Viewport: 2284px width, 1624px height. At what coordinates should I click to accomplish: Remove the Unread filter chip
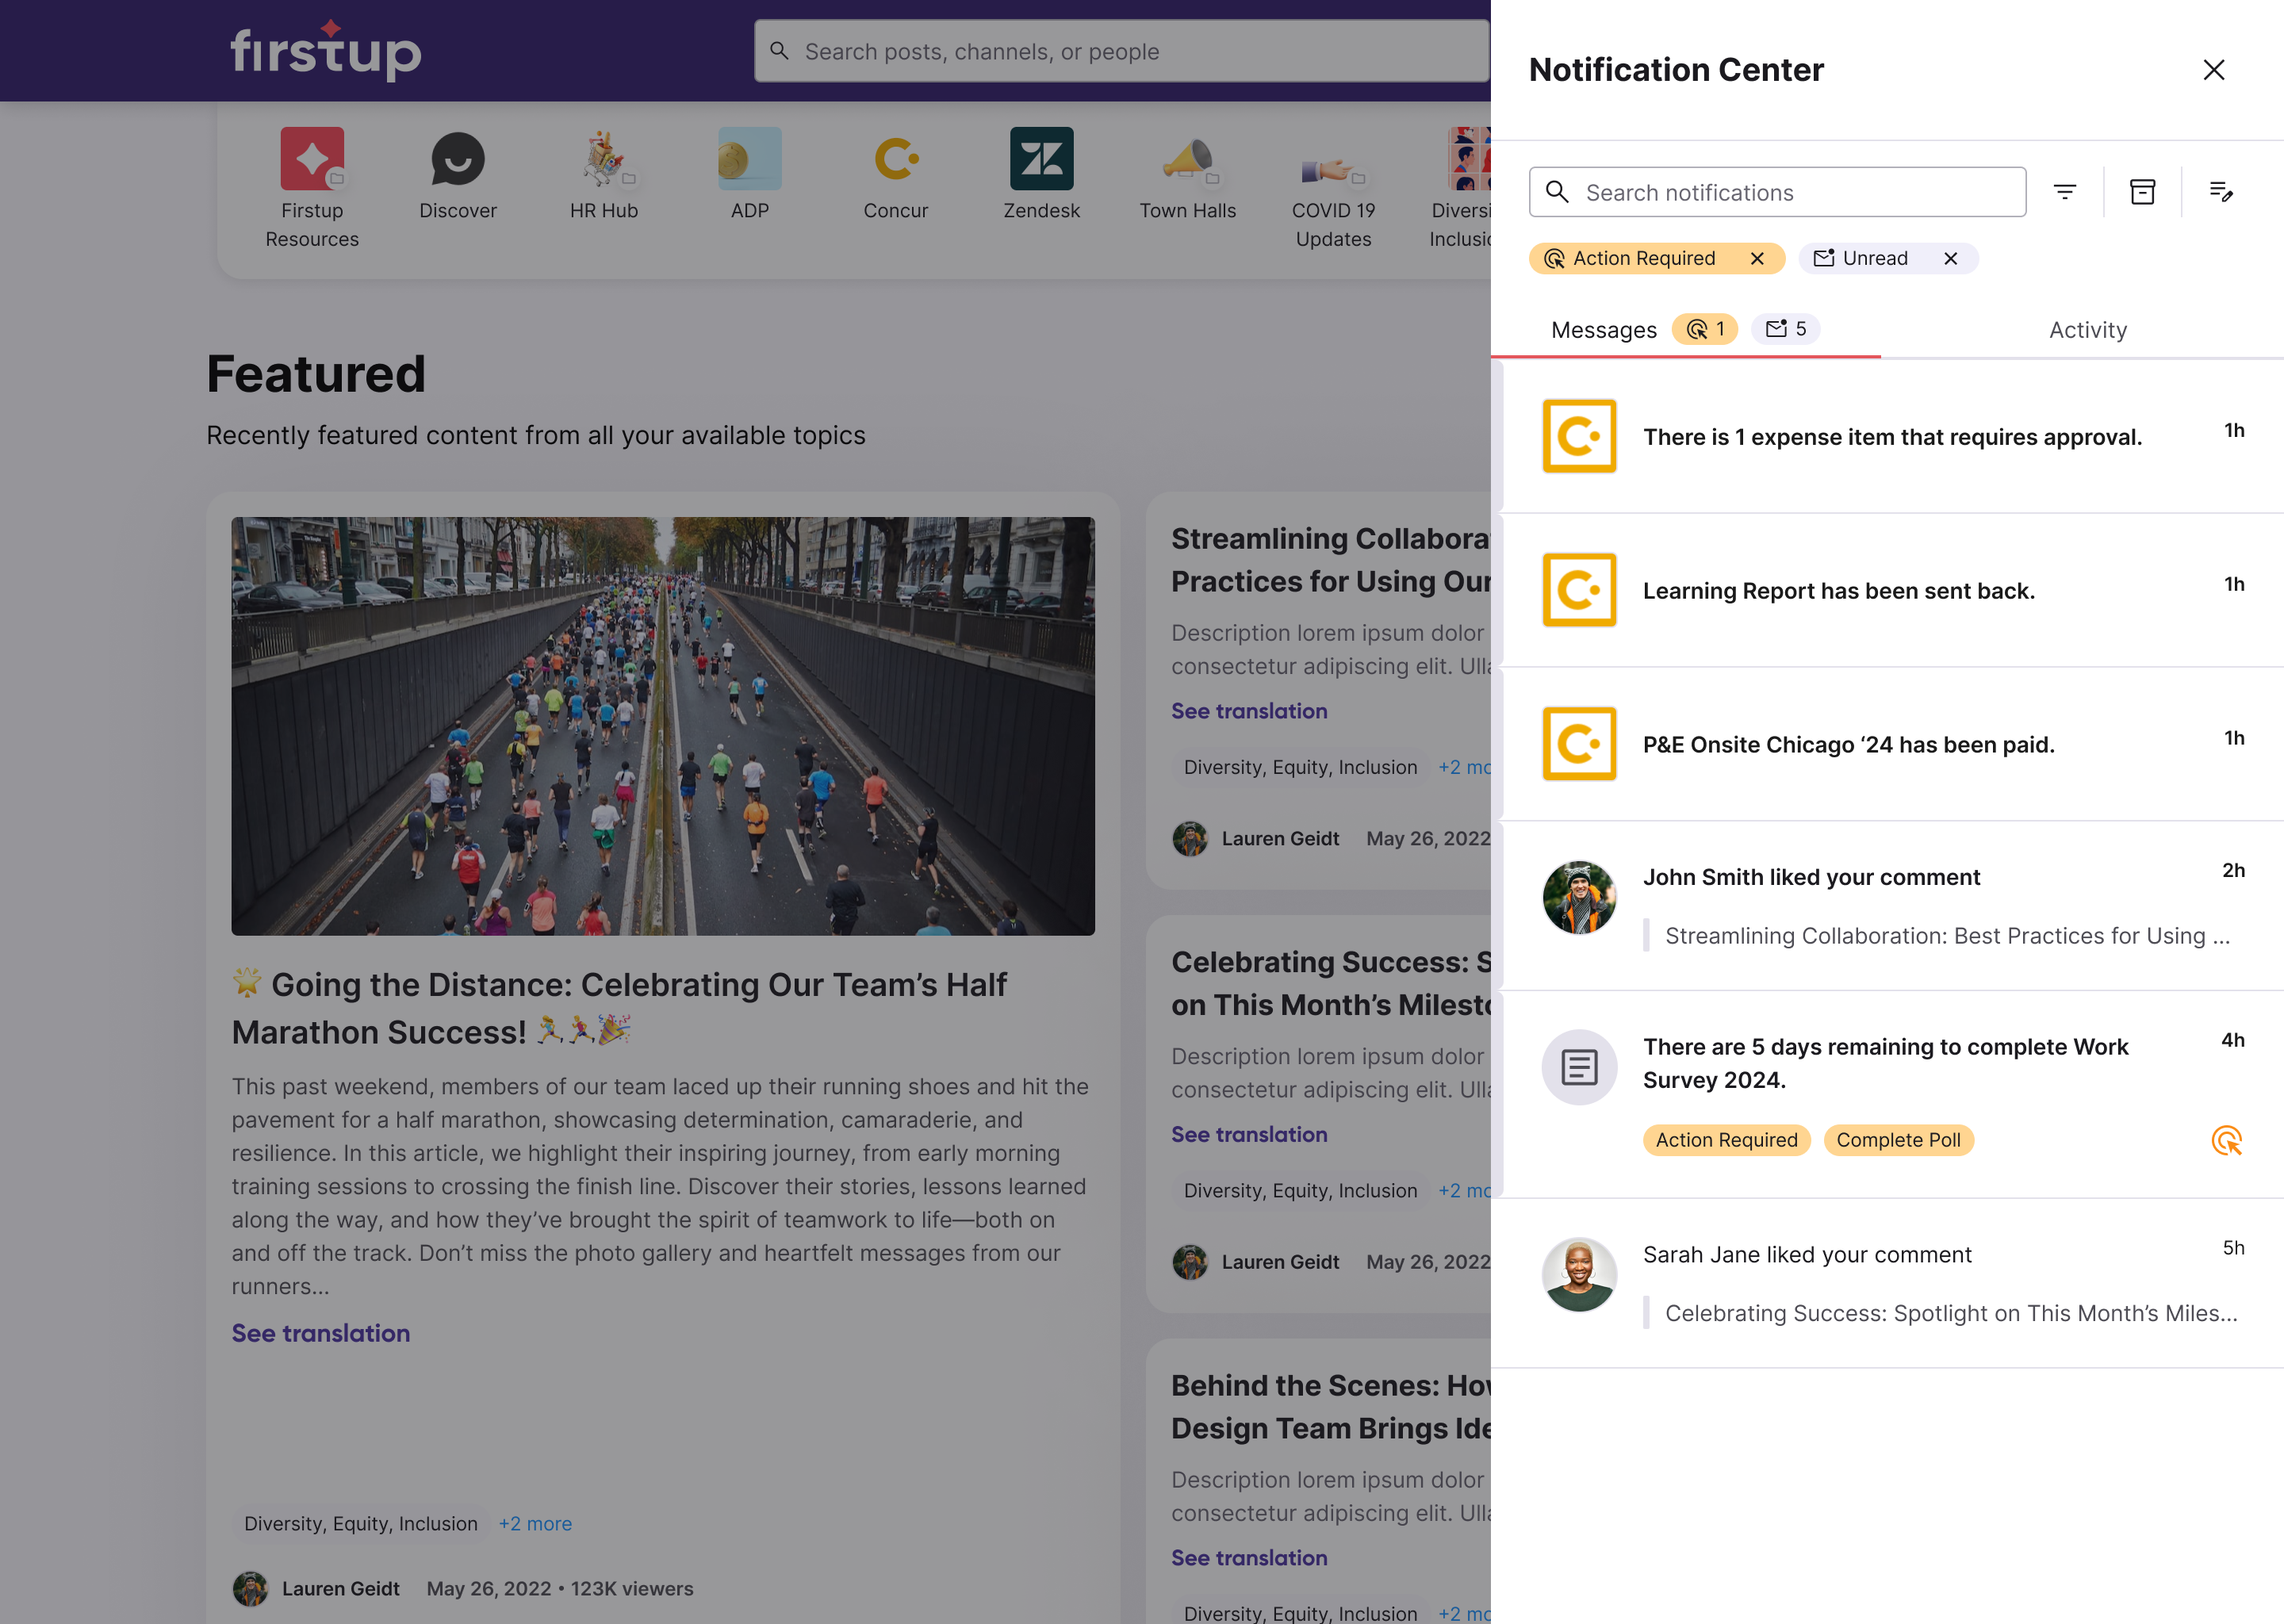pyautogui.click(x=1950, y=259)
